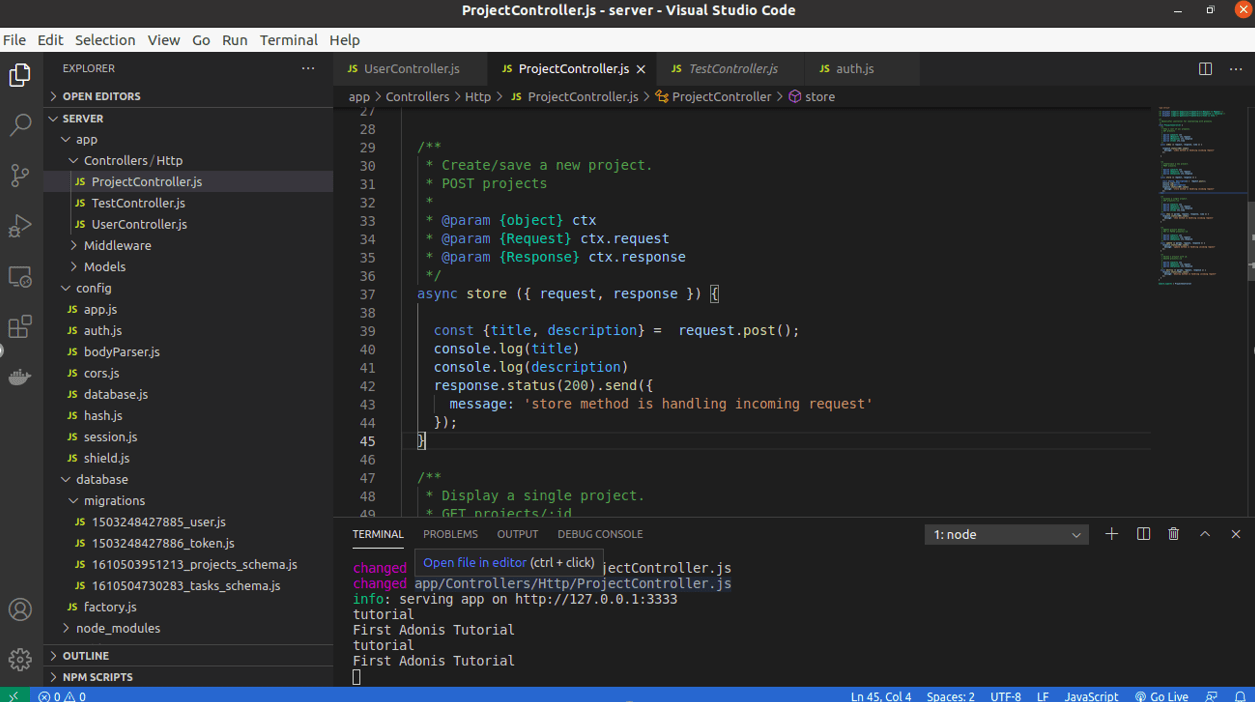This screenshot has height=702, width=1255.
Task: Collapse the app folder
Action: pos(188,139)
